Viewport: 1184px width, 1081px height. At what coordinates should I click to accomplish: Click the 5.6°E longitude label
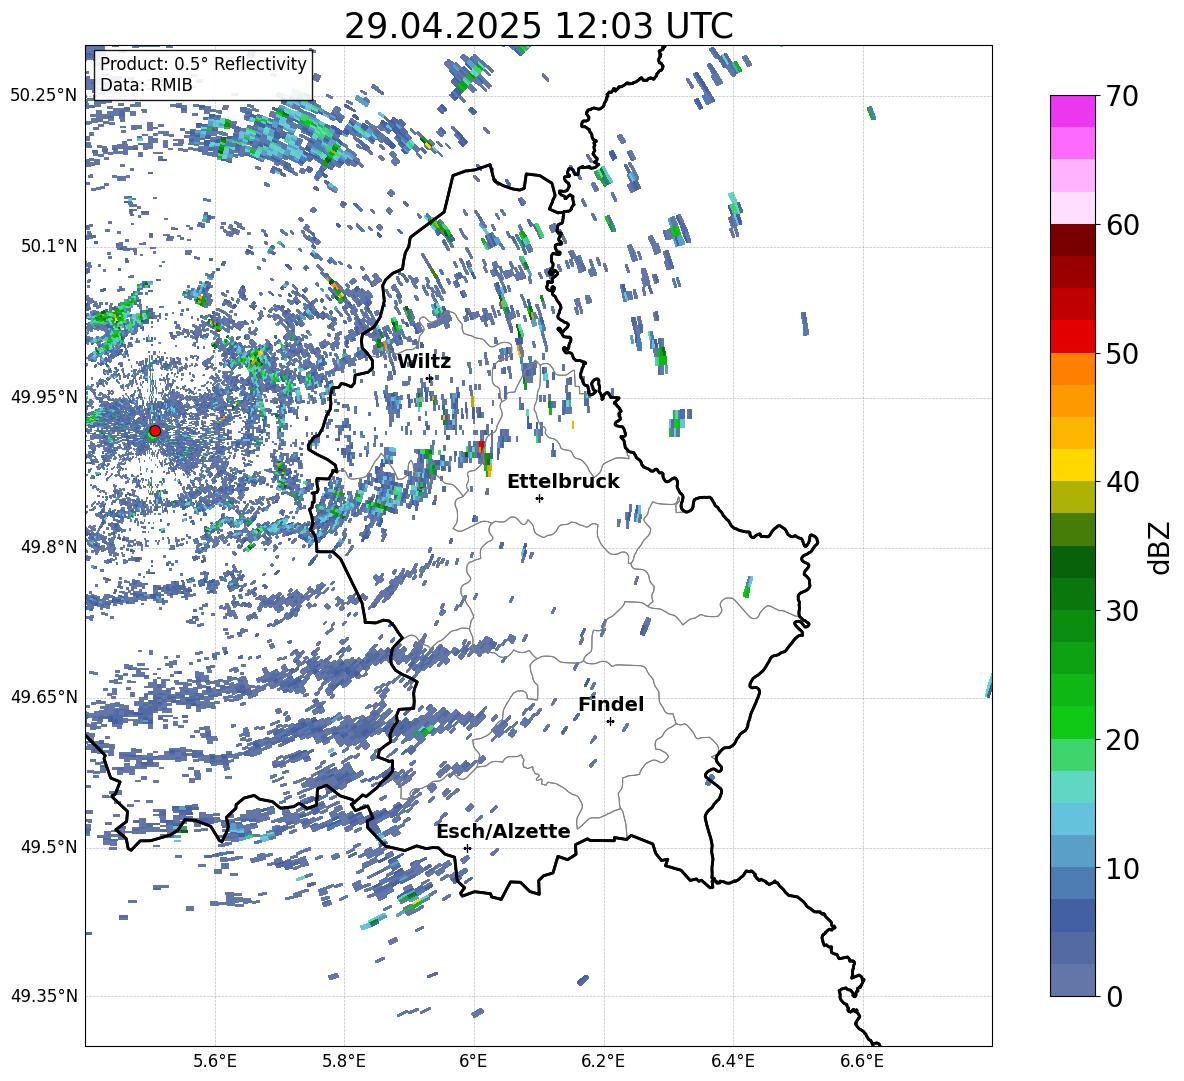click(215, 1061)
